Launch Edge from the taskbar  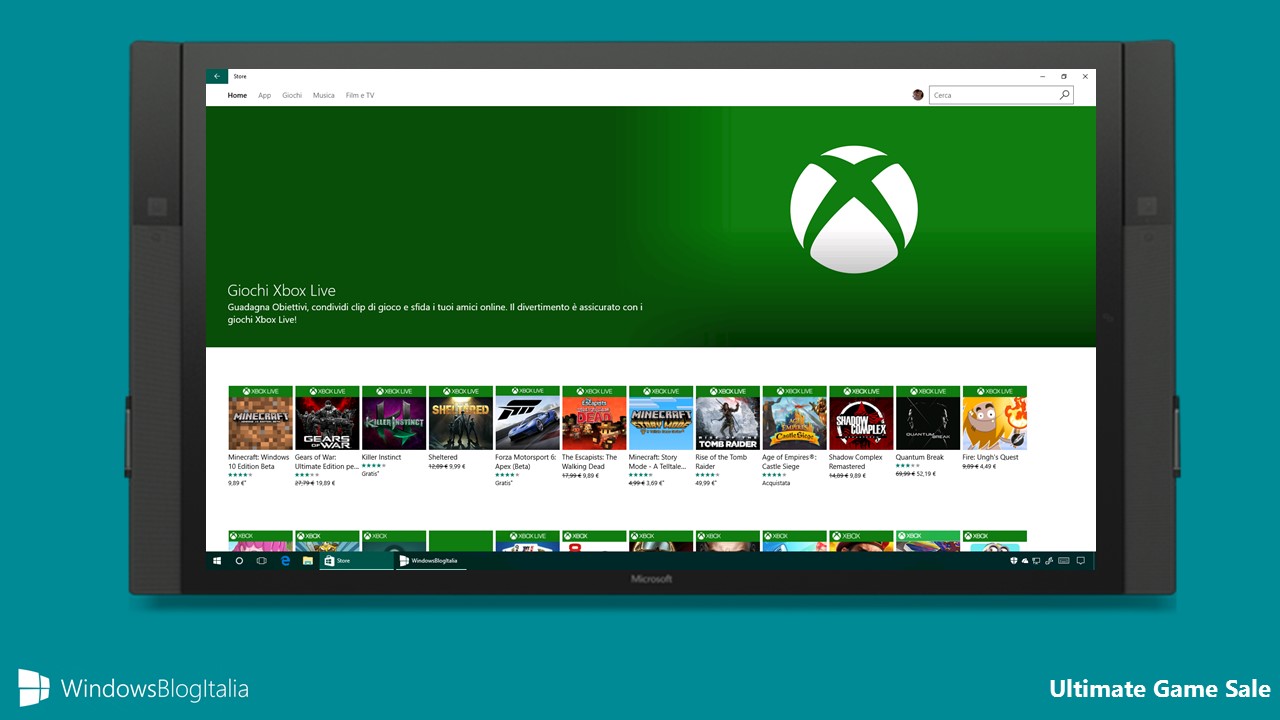click(285, 561)
